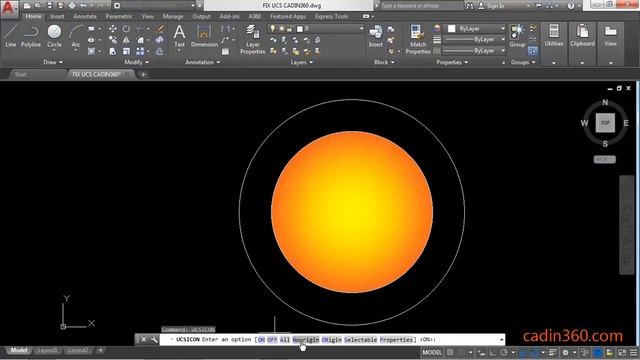The height and width of the screenshot is (360, 640).
Task: Activate the Stretch tool
Action: (113, 51)
